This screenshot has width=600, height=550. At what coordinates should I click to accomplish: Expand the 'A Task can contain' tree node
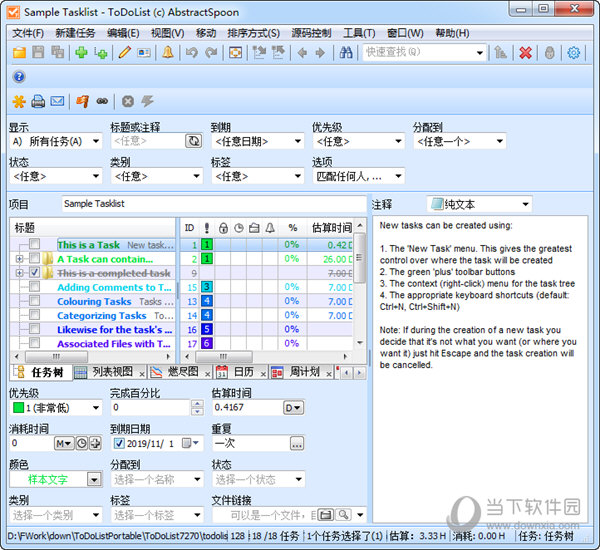pos(19,259)
